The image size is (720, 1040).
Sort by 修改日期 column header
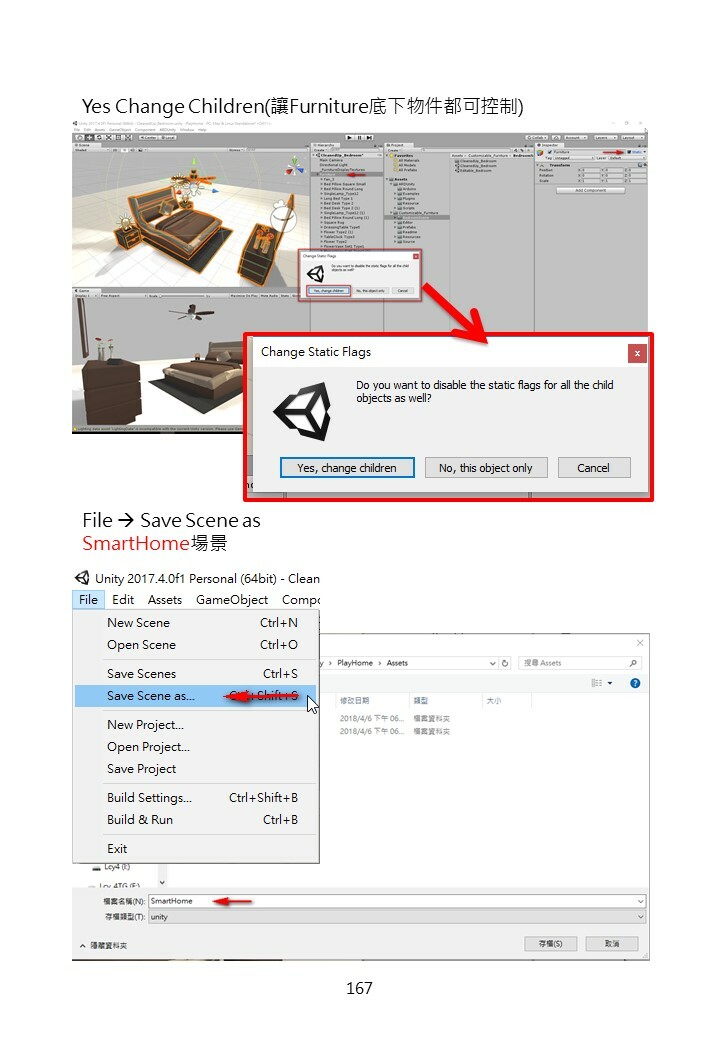point(355,700)
